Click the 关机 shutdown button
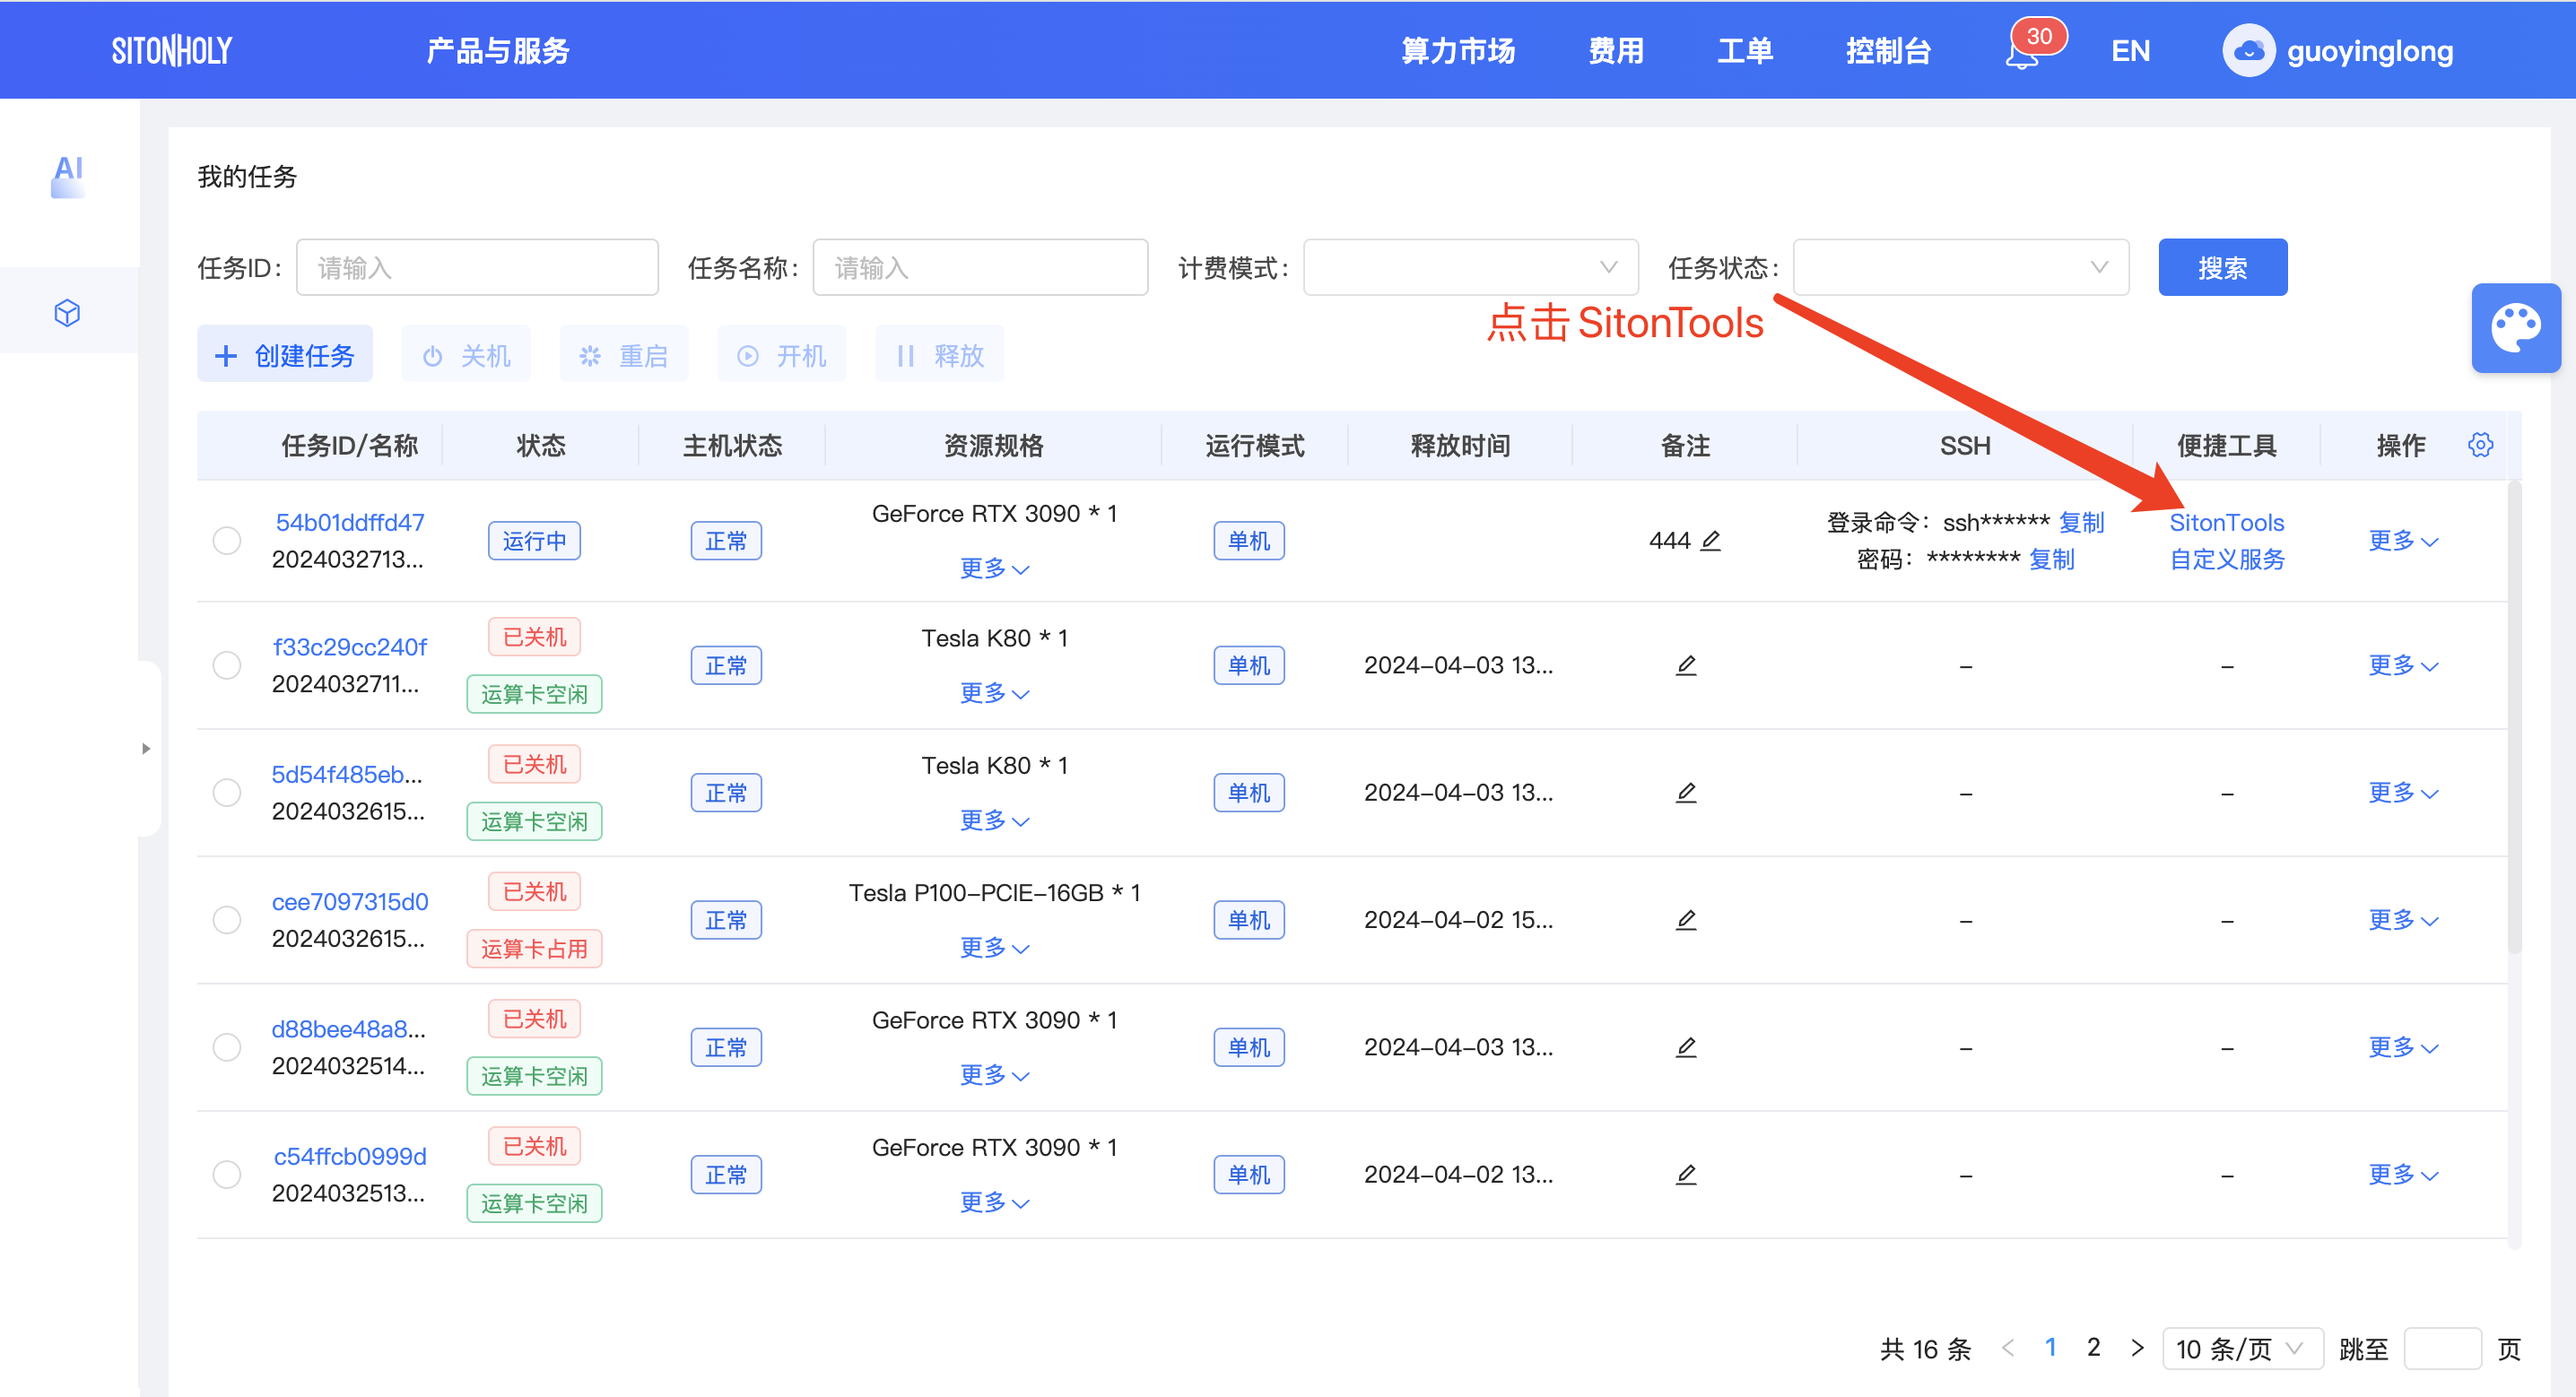Image resolution: width=2576 pixels, height=1397 pixels. point(466,355)
